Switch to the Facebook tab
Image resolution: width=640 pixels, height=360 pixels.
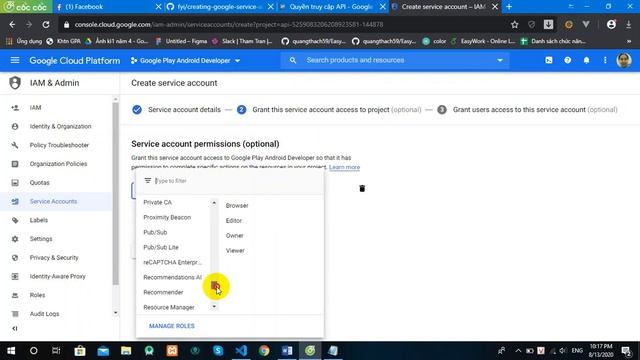coord(108,7)
